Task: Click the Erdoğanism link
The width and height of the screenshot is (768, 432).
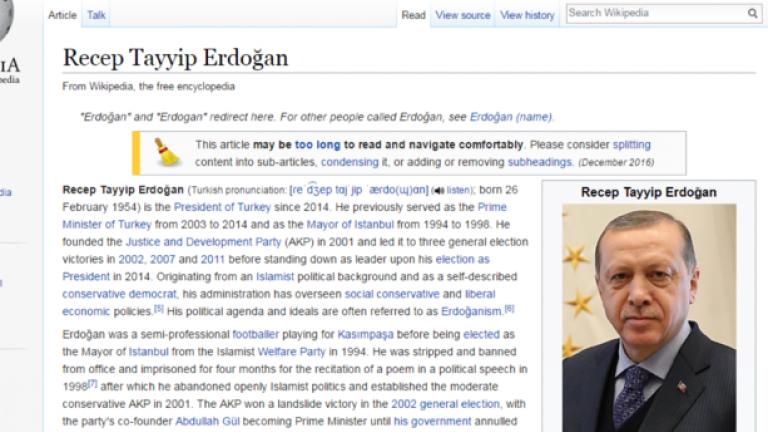Action: (471, 312)
